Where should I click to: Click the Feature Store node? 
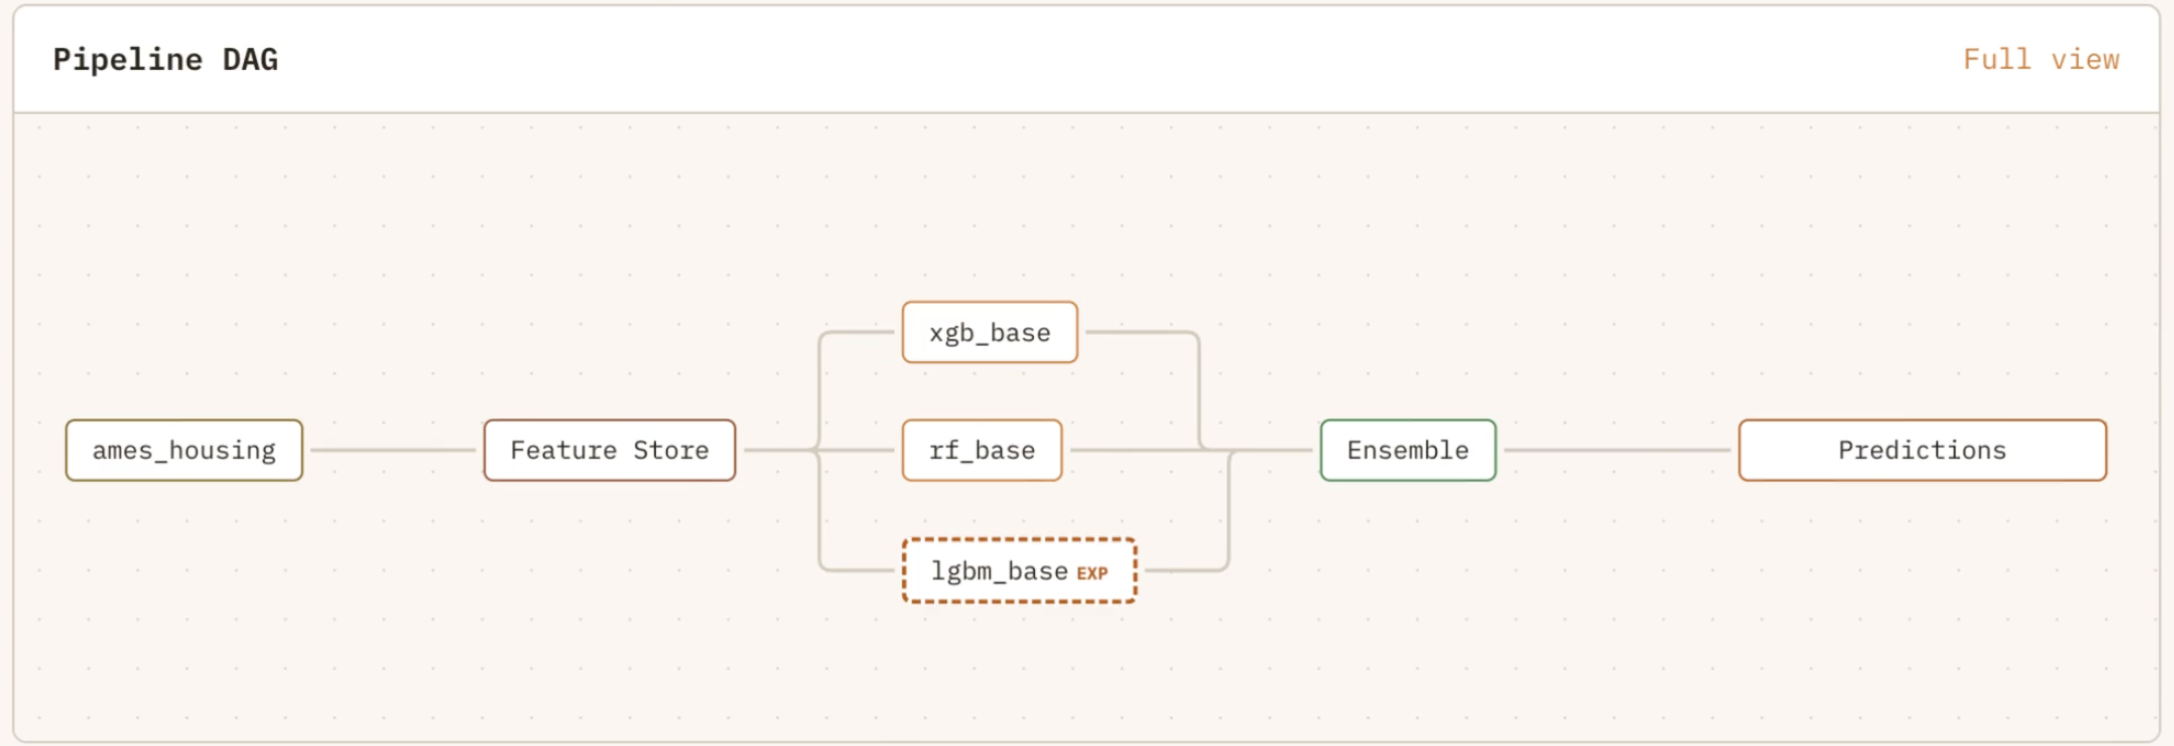pyautogui.click(x=609, y=451)
